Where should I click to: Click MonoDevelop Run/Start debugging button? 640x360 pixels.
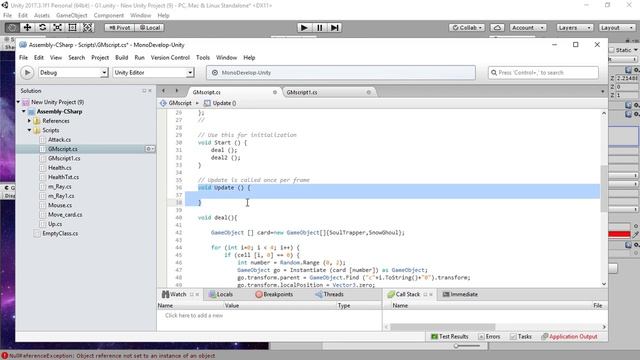pyautogui.click(x=27, y=73)
